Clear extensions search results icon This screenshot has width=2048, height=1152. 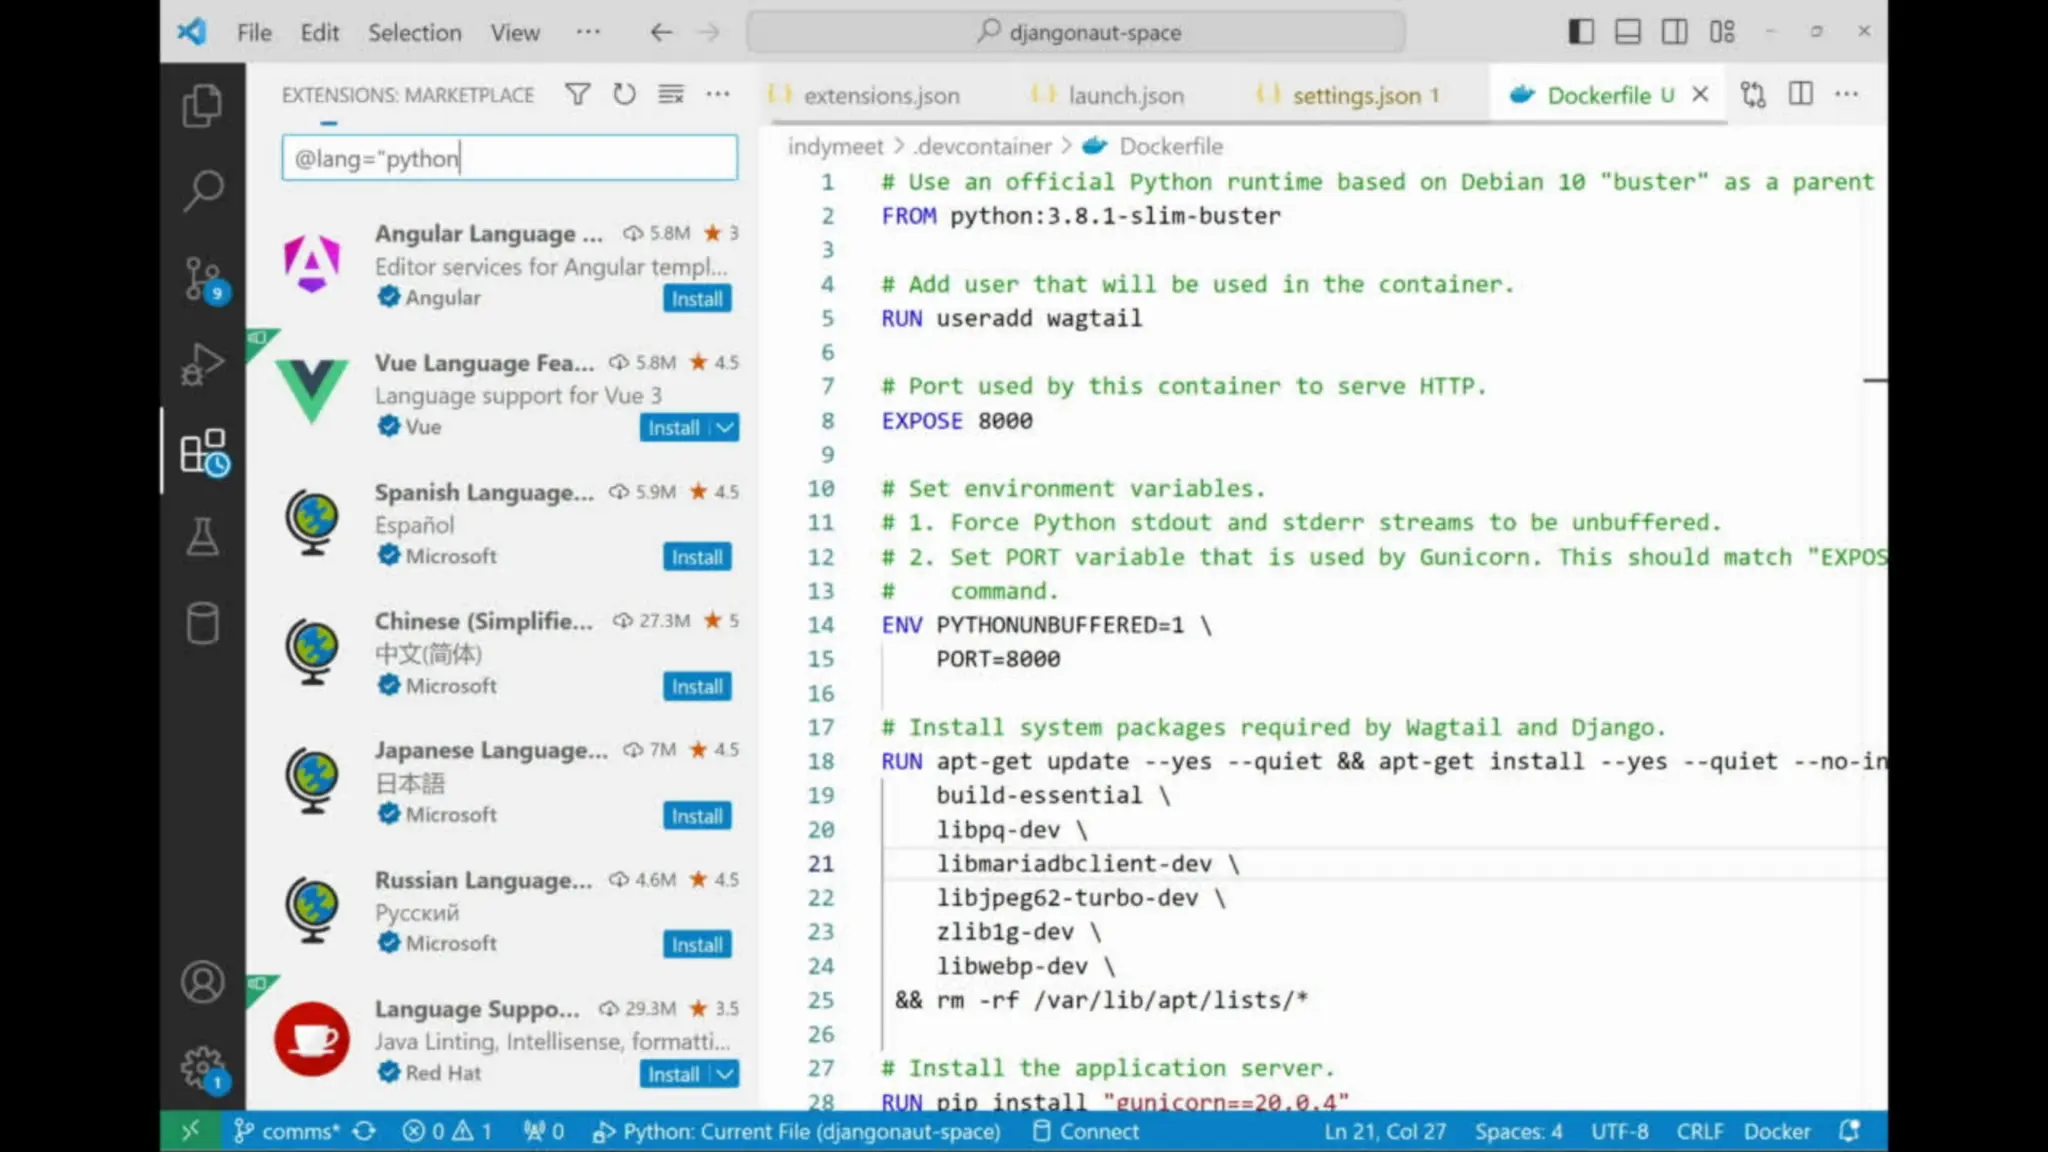(671, 94)
